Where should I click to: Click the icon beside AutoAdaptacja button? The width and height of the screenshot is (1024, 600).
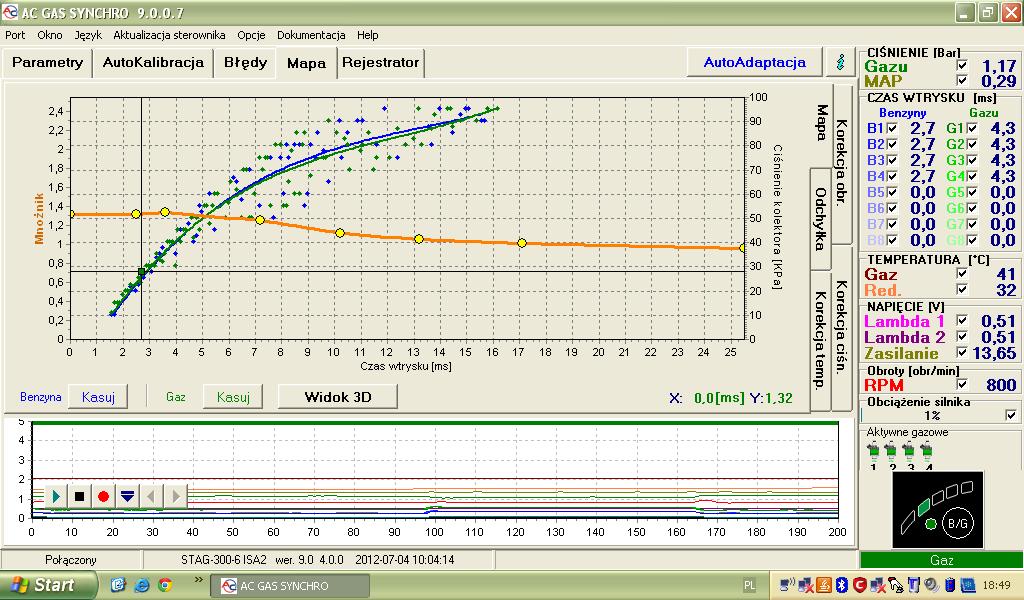click(841, 62)
